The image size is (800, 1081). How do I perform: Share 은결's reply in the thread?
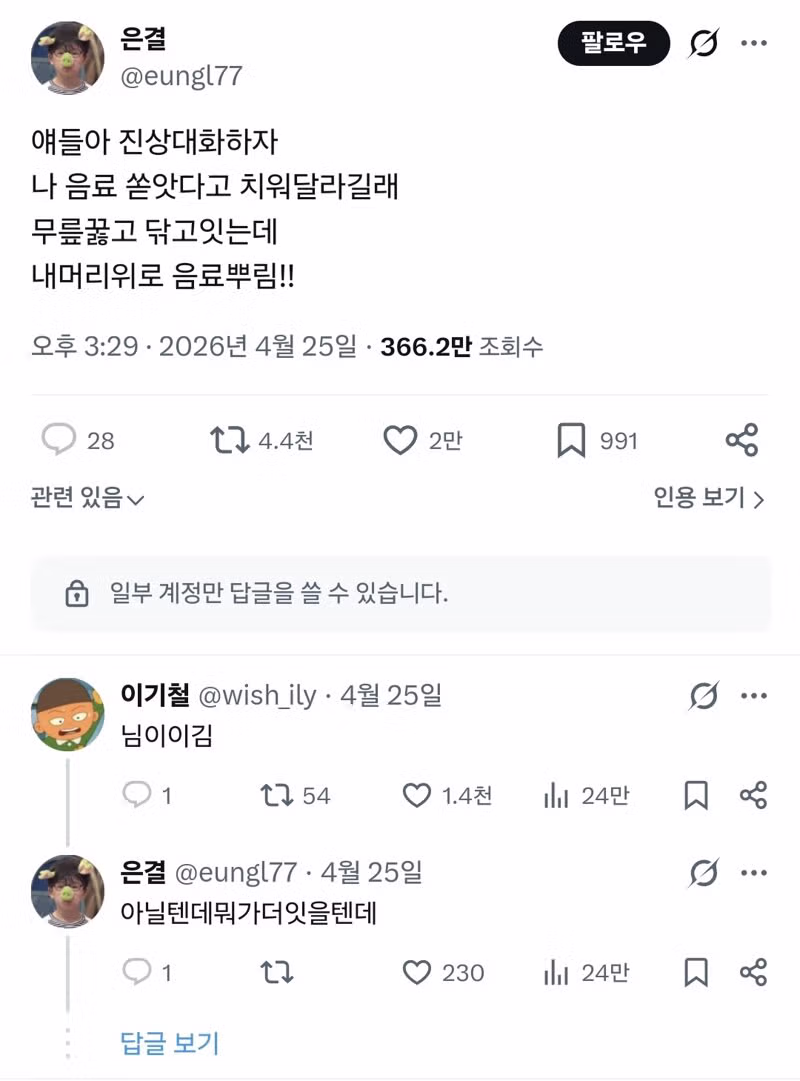(753, 971)
